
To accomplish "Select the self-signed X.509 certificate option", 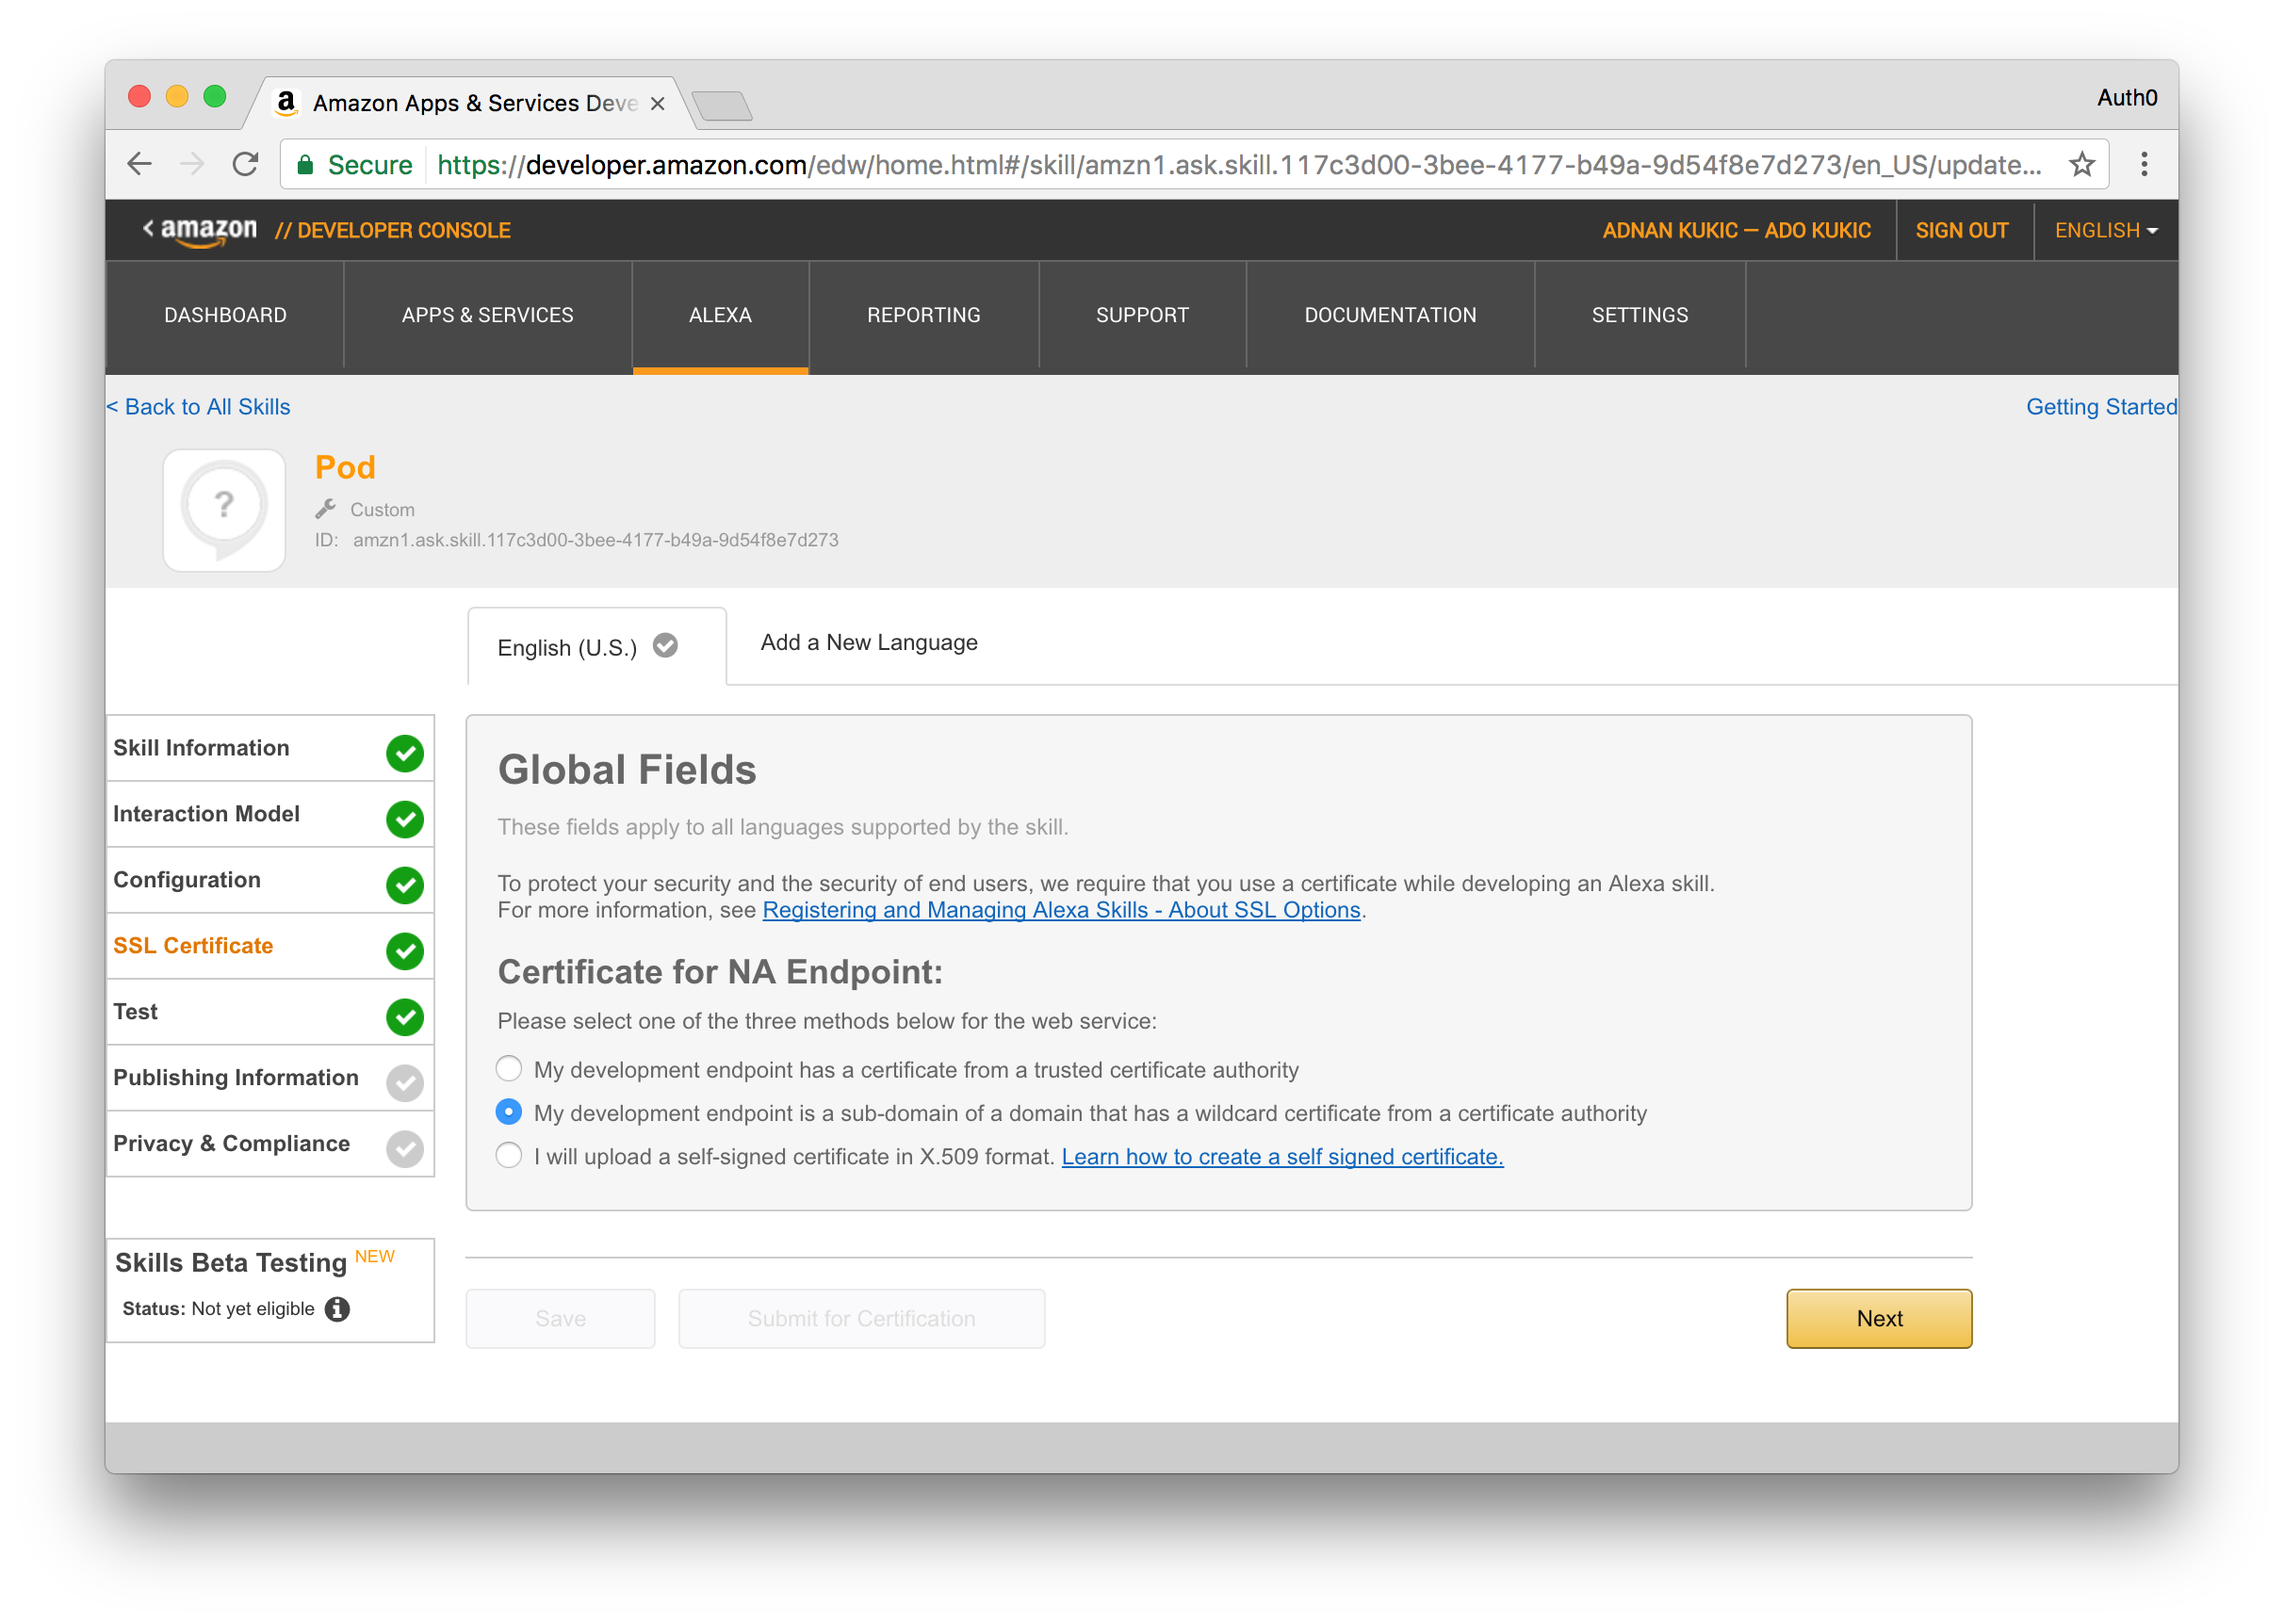I will (x=509, y=1156).
